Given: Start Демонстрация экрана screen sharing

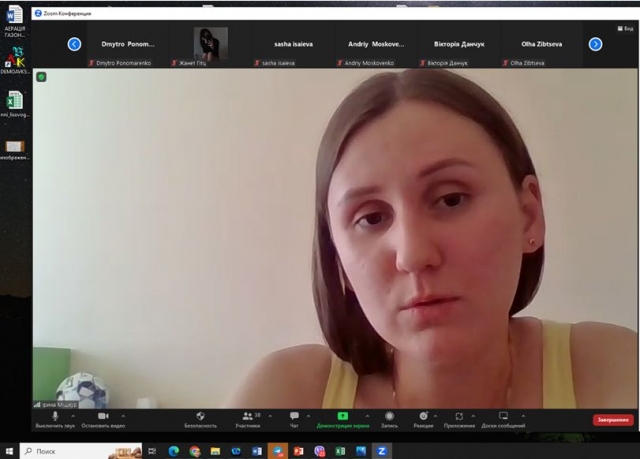Looking at the screenshot, I should [343, 419].
